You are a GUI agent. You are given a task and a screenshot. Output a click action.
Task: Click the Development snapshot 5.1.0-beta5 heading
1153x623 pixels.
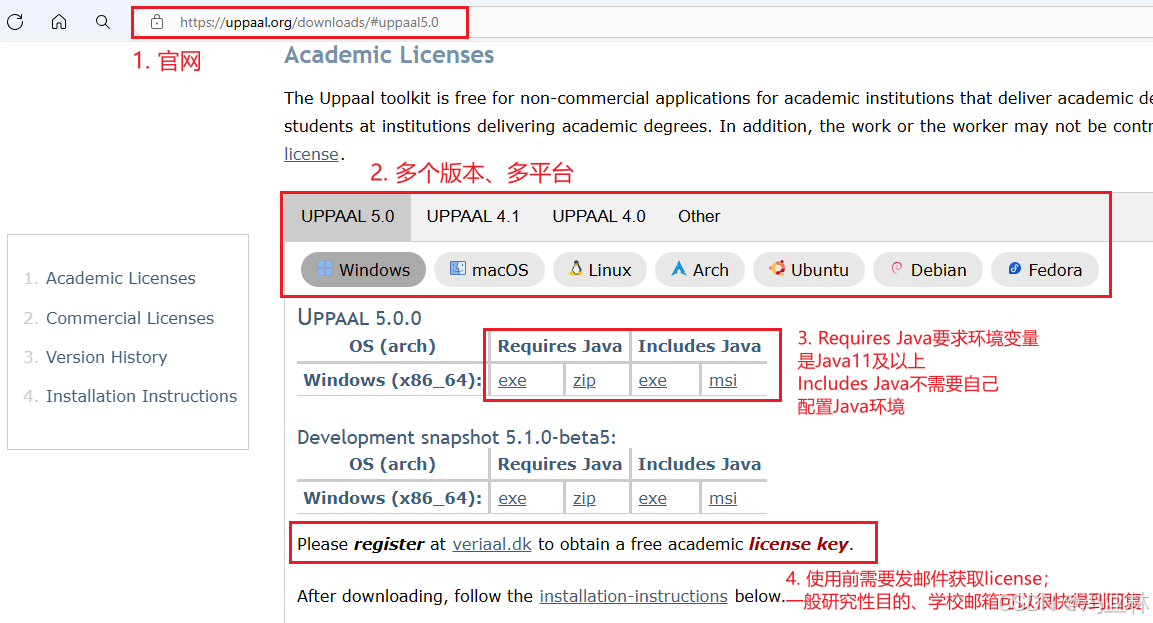point(457,438)
